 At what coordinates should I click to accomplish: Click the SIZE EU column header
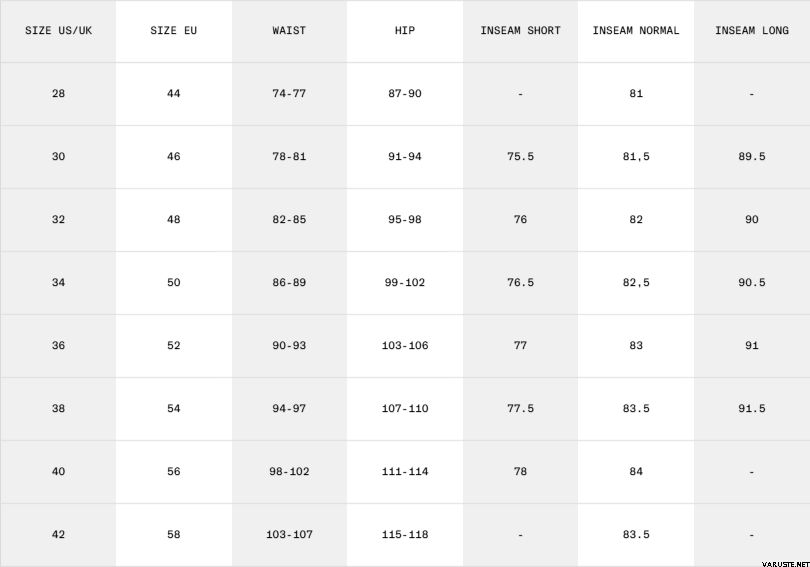click(174, 31)
